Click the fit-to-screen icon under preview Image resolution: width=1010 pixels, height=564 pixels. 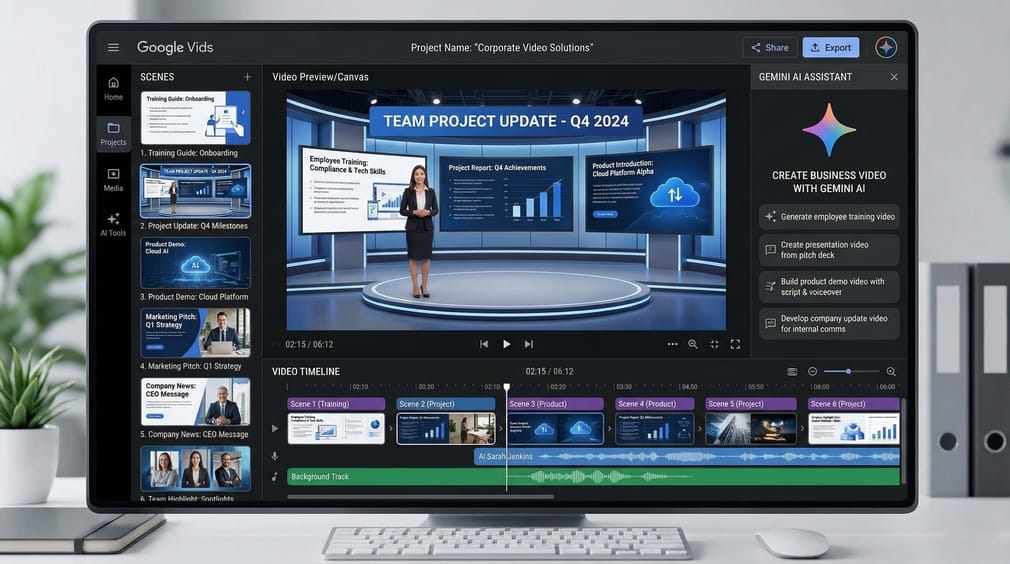click(714, 344)
